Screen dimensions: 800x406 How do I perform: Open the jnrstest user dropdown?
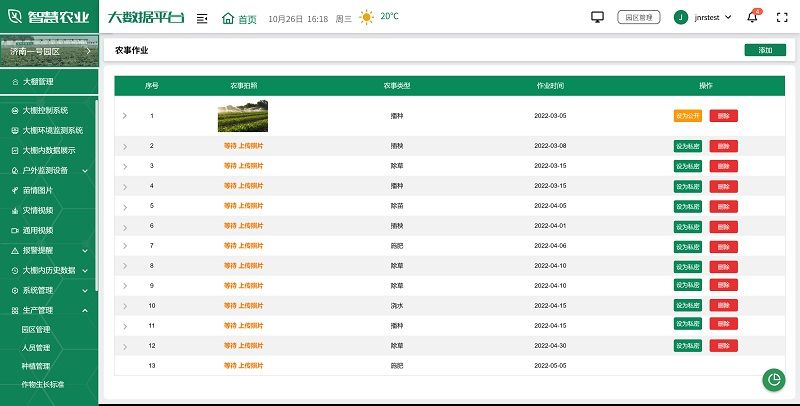[x=703, y=17]
